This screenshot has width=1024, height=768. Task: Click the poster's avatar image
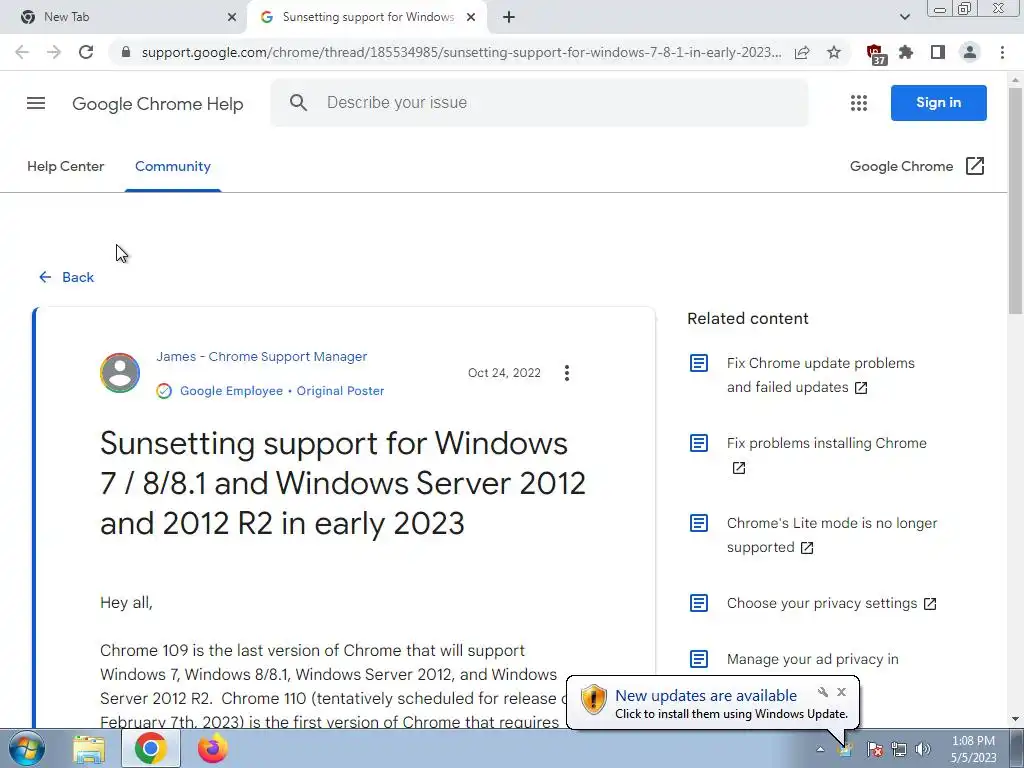pos(120,373)
